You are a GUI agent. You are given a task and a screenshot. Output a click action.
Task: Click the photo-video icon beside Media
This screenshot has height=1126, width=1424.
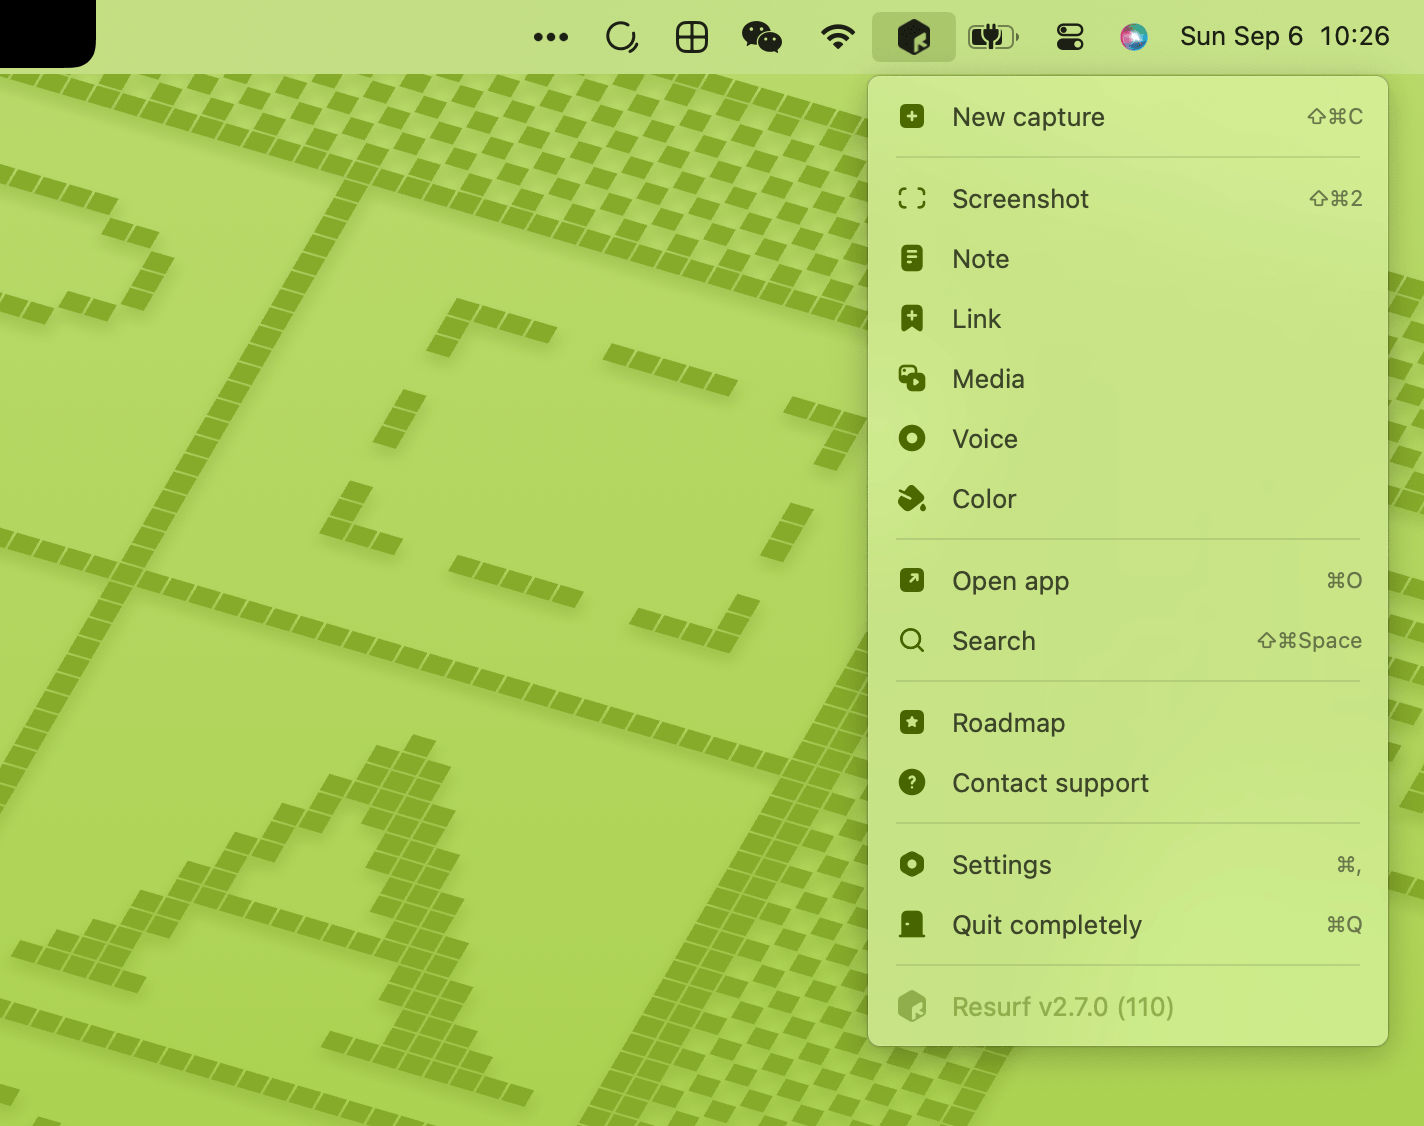click(x=912, y=379)
